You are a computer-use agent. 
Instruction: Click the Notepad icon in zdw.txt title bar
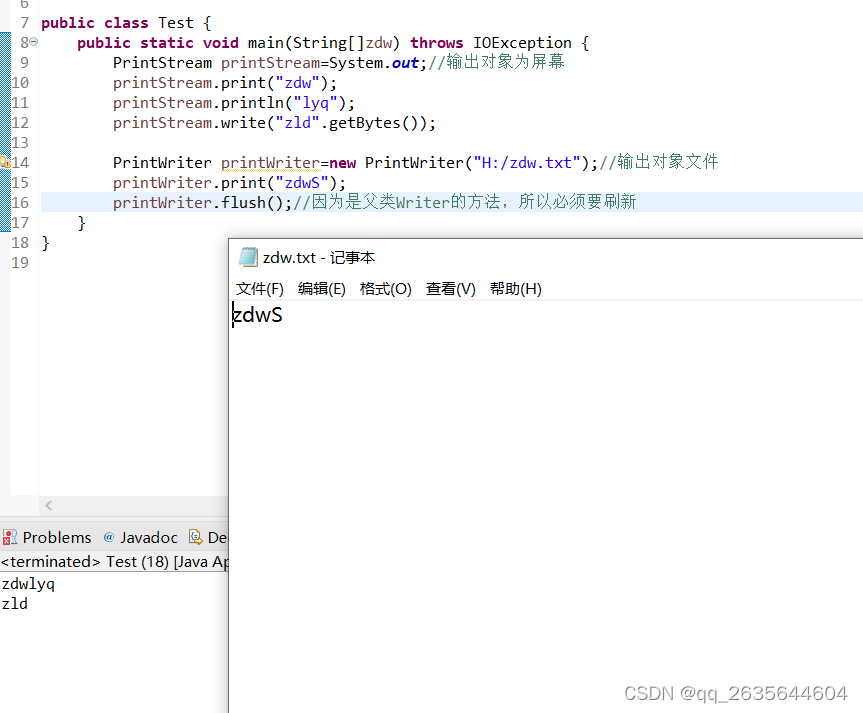click(x=247, y=257)
